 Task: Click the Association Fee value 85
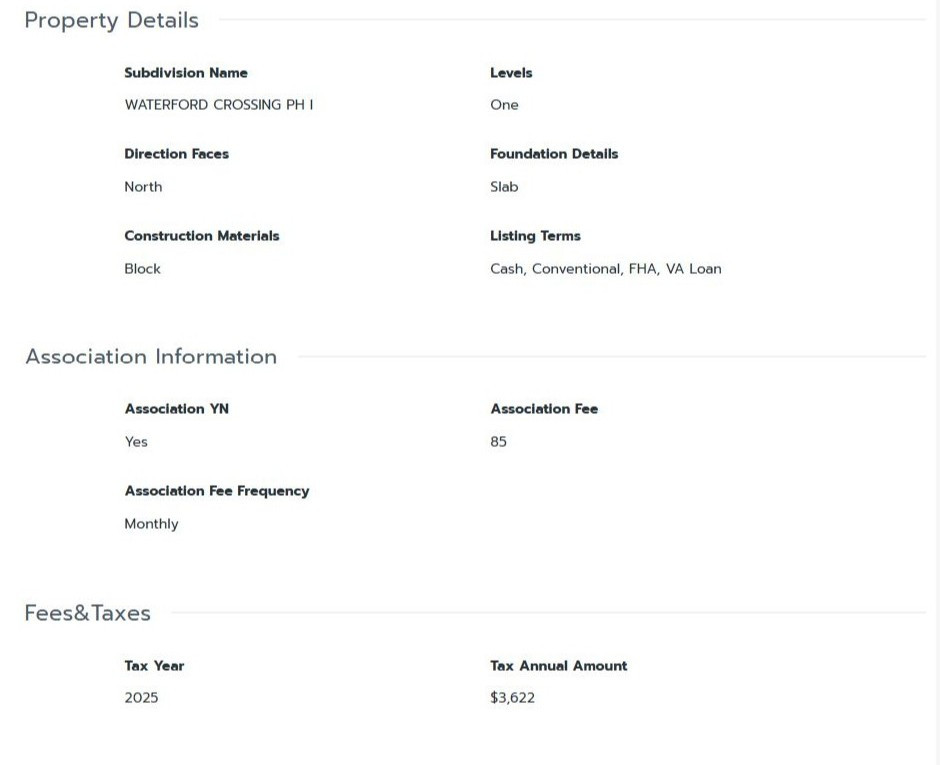(x=499, y=442)
